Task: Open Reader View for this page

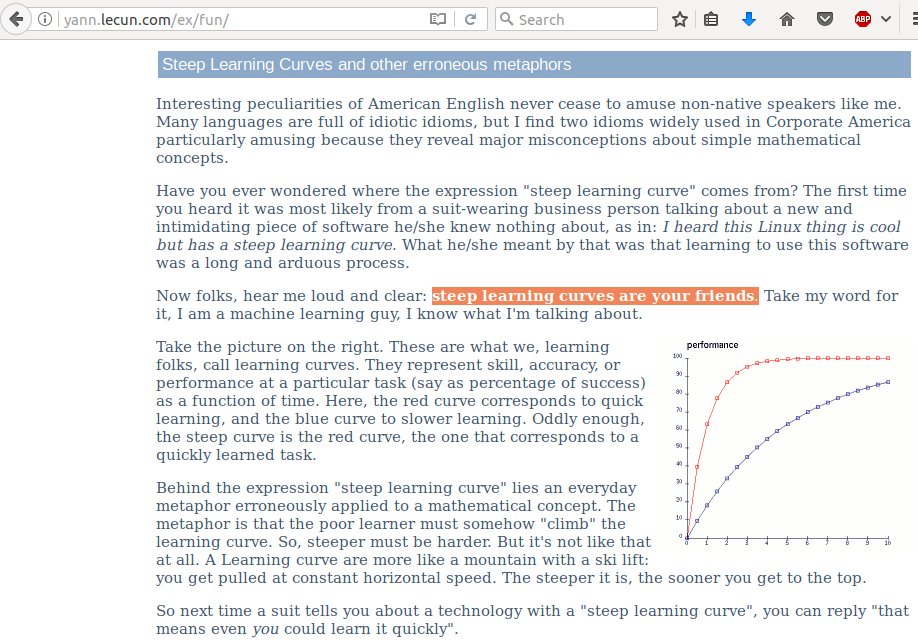Action: tap(437, 19)
